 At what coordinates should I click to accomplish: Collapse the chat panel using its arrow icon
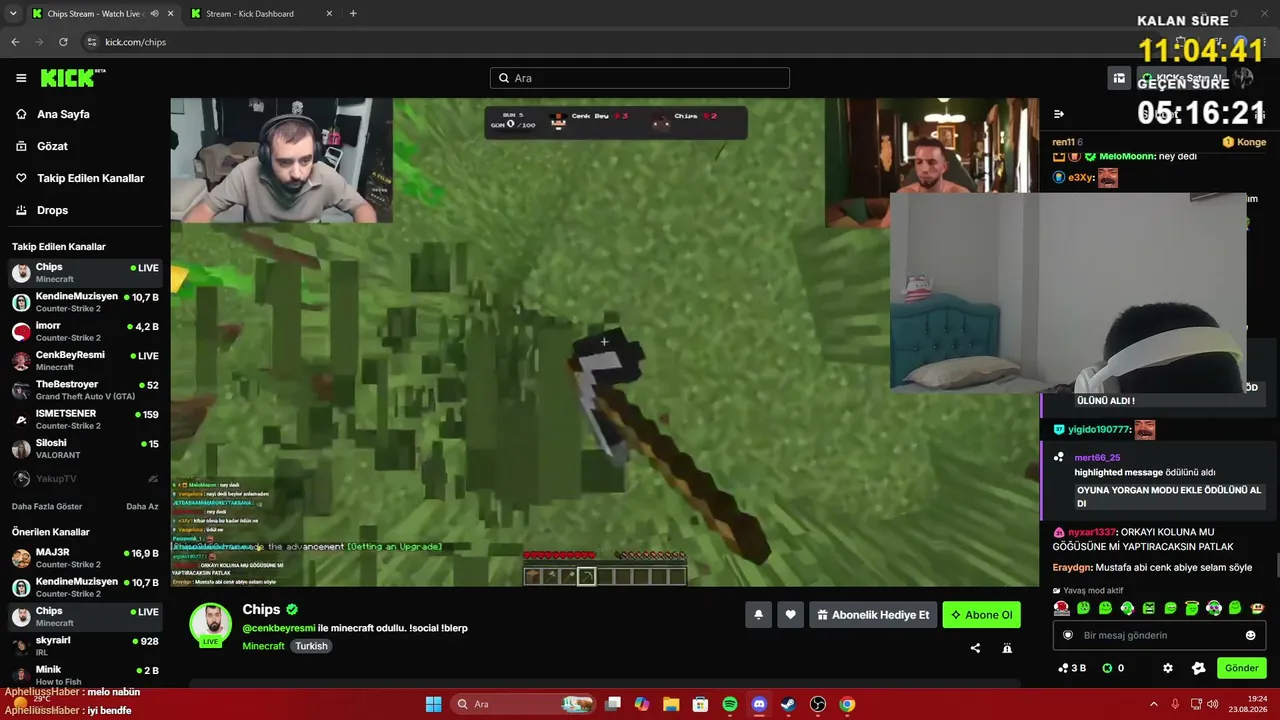tap(1059, 114)
